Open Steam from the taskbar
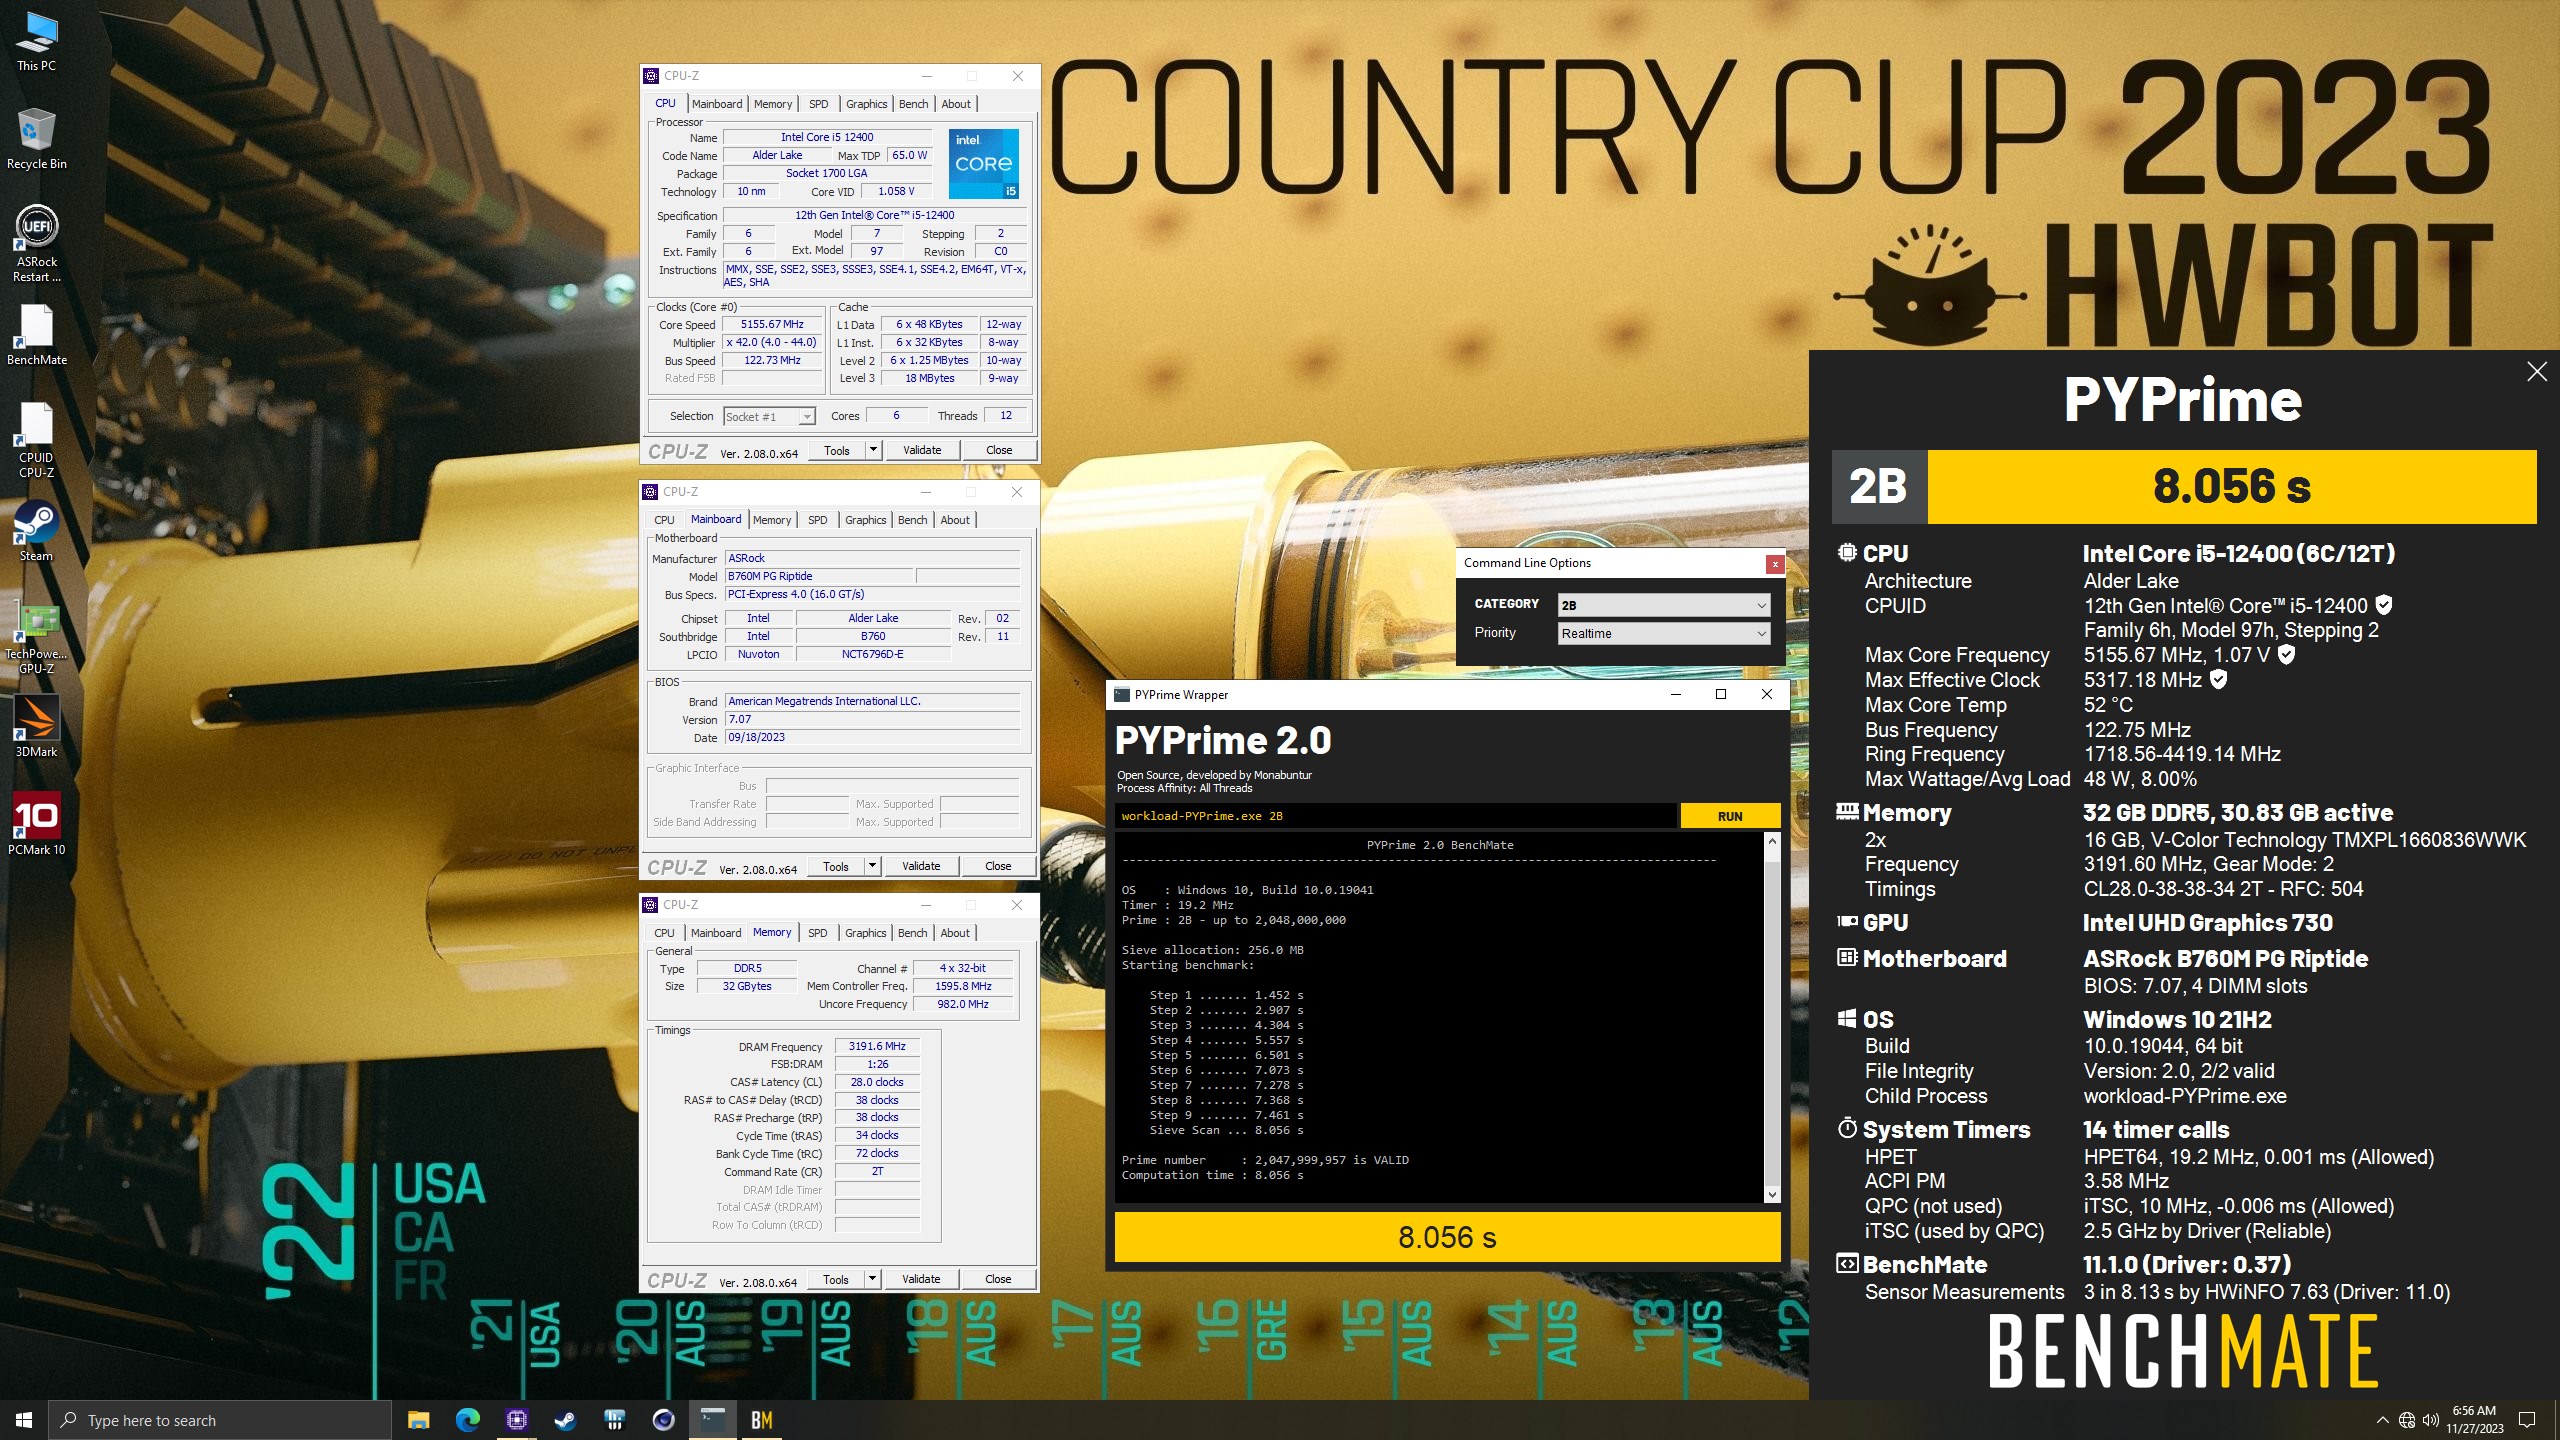 [565, 1420]
